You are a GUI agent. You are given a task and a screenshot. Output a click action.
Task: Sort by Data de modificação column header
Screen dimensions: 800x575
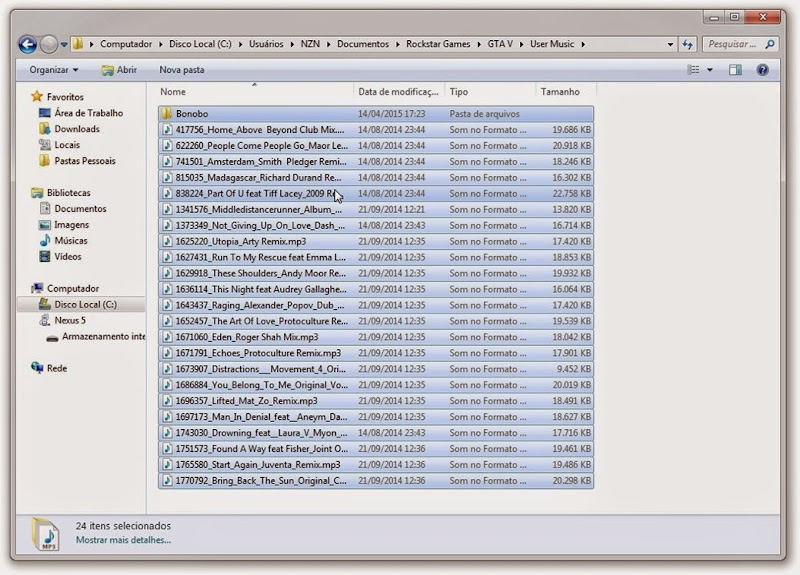398,92
